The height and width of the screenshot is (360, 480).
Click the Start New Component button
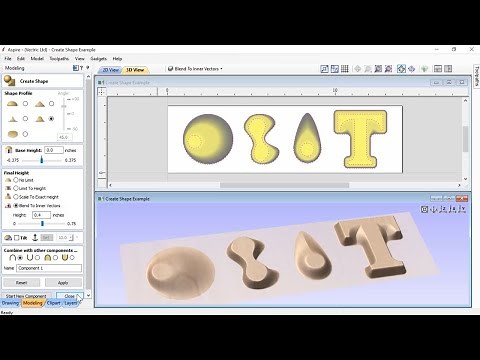point(26,296)
